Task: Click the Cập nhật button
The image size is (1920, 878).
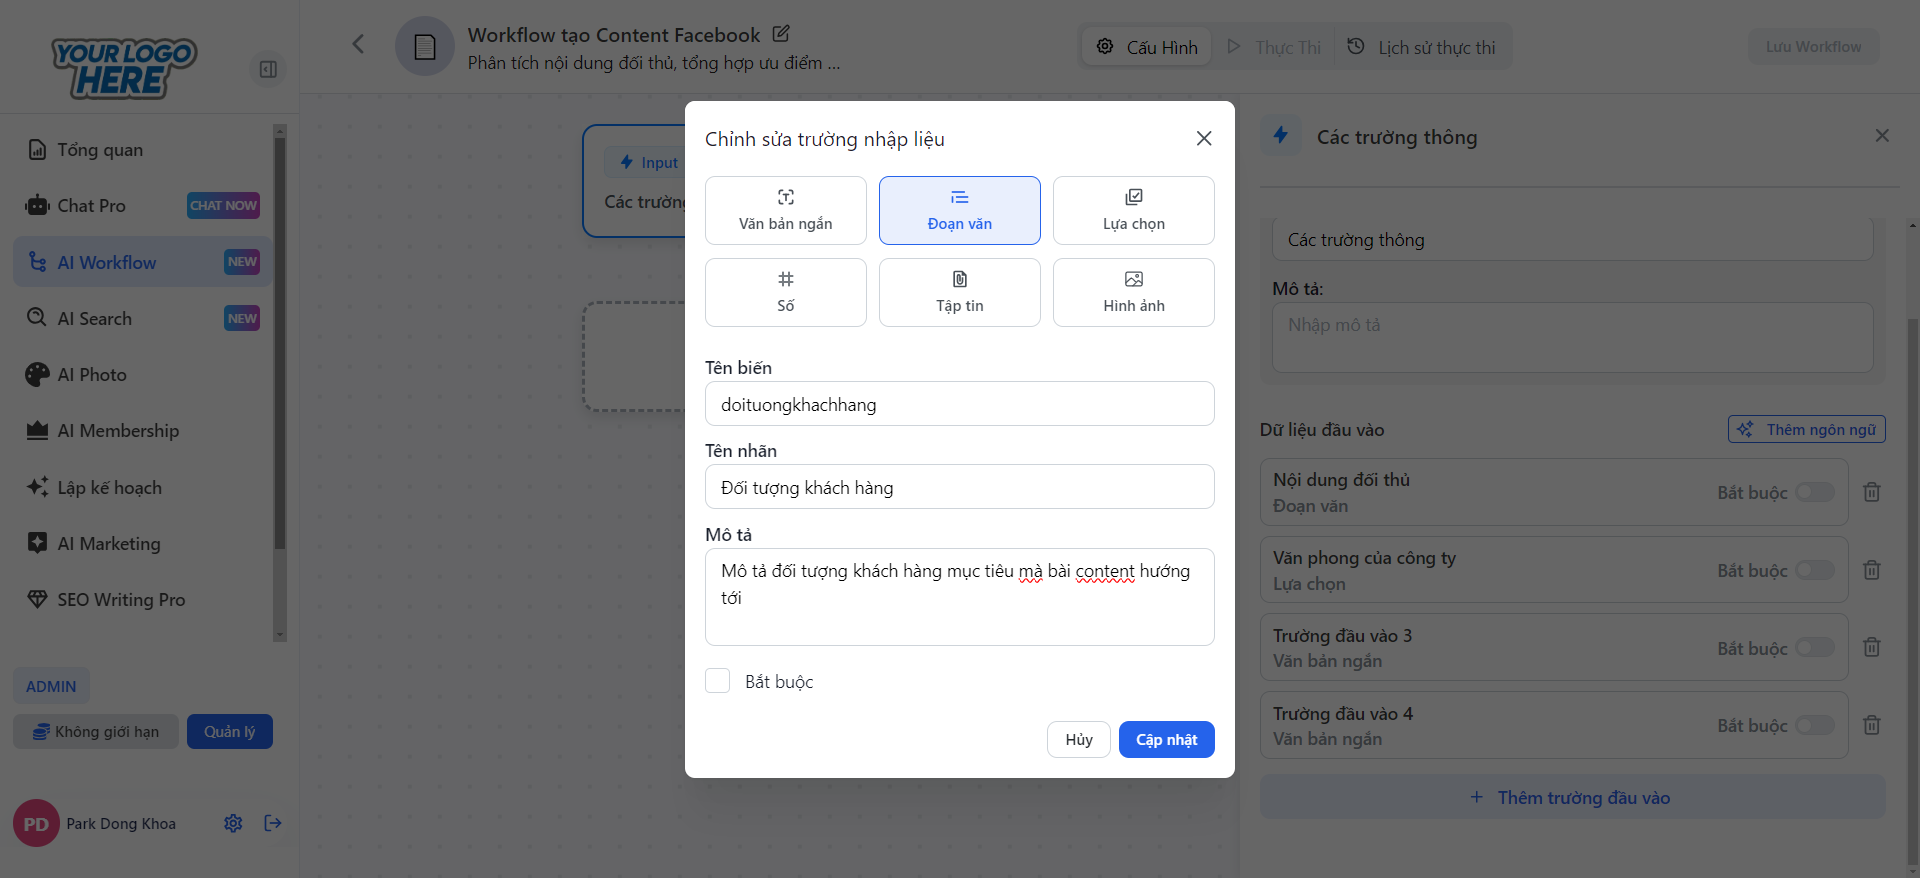Action: click(1166, 739)
